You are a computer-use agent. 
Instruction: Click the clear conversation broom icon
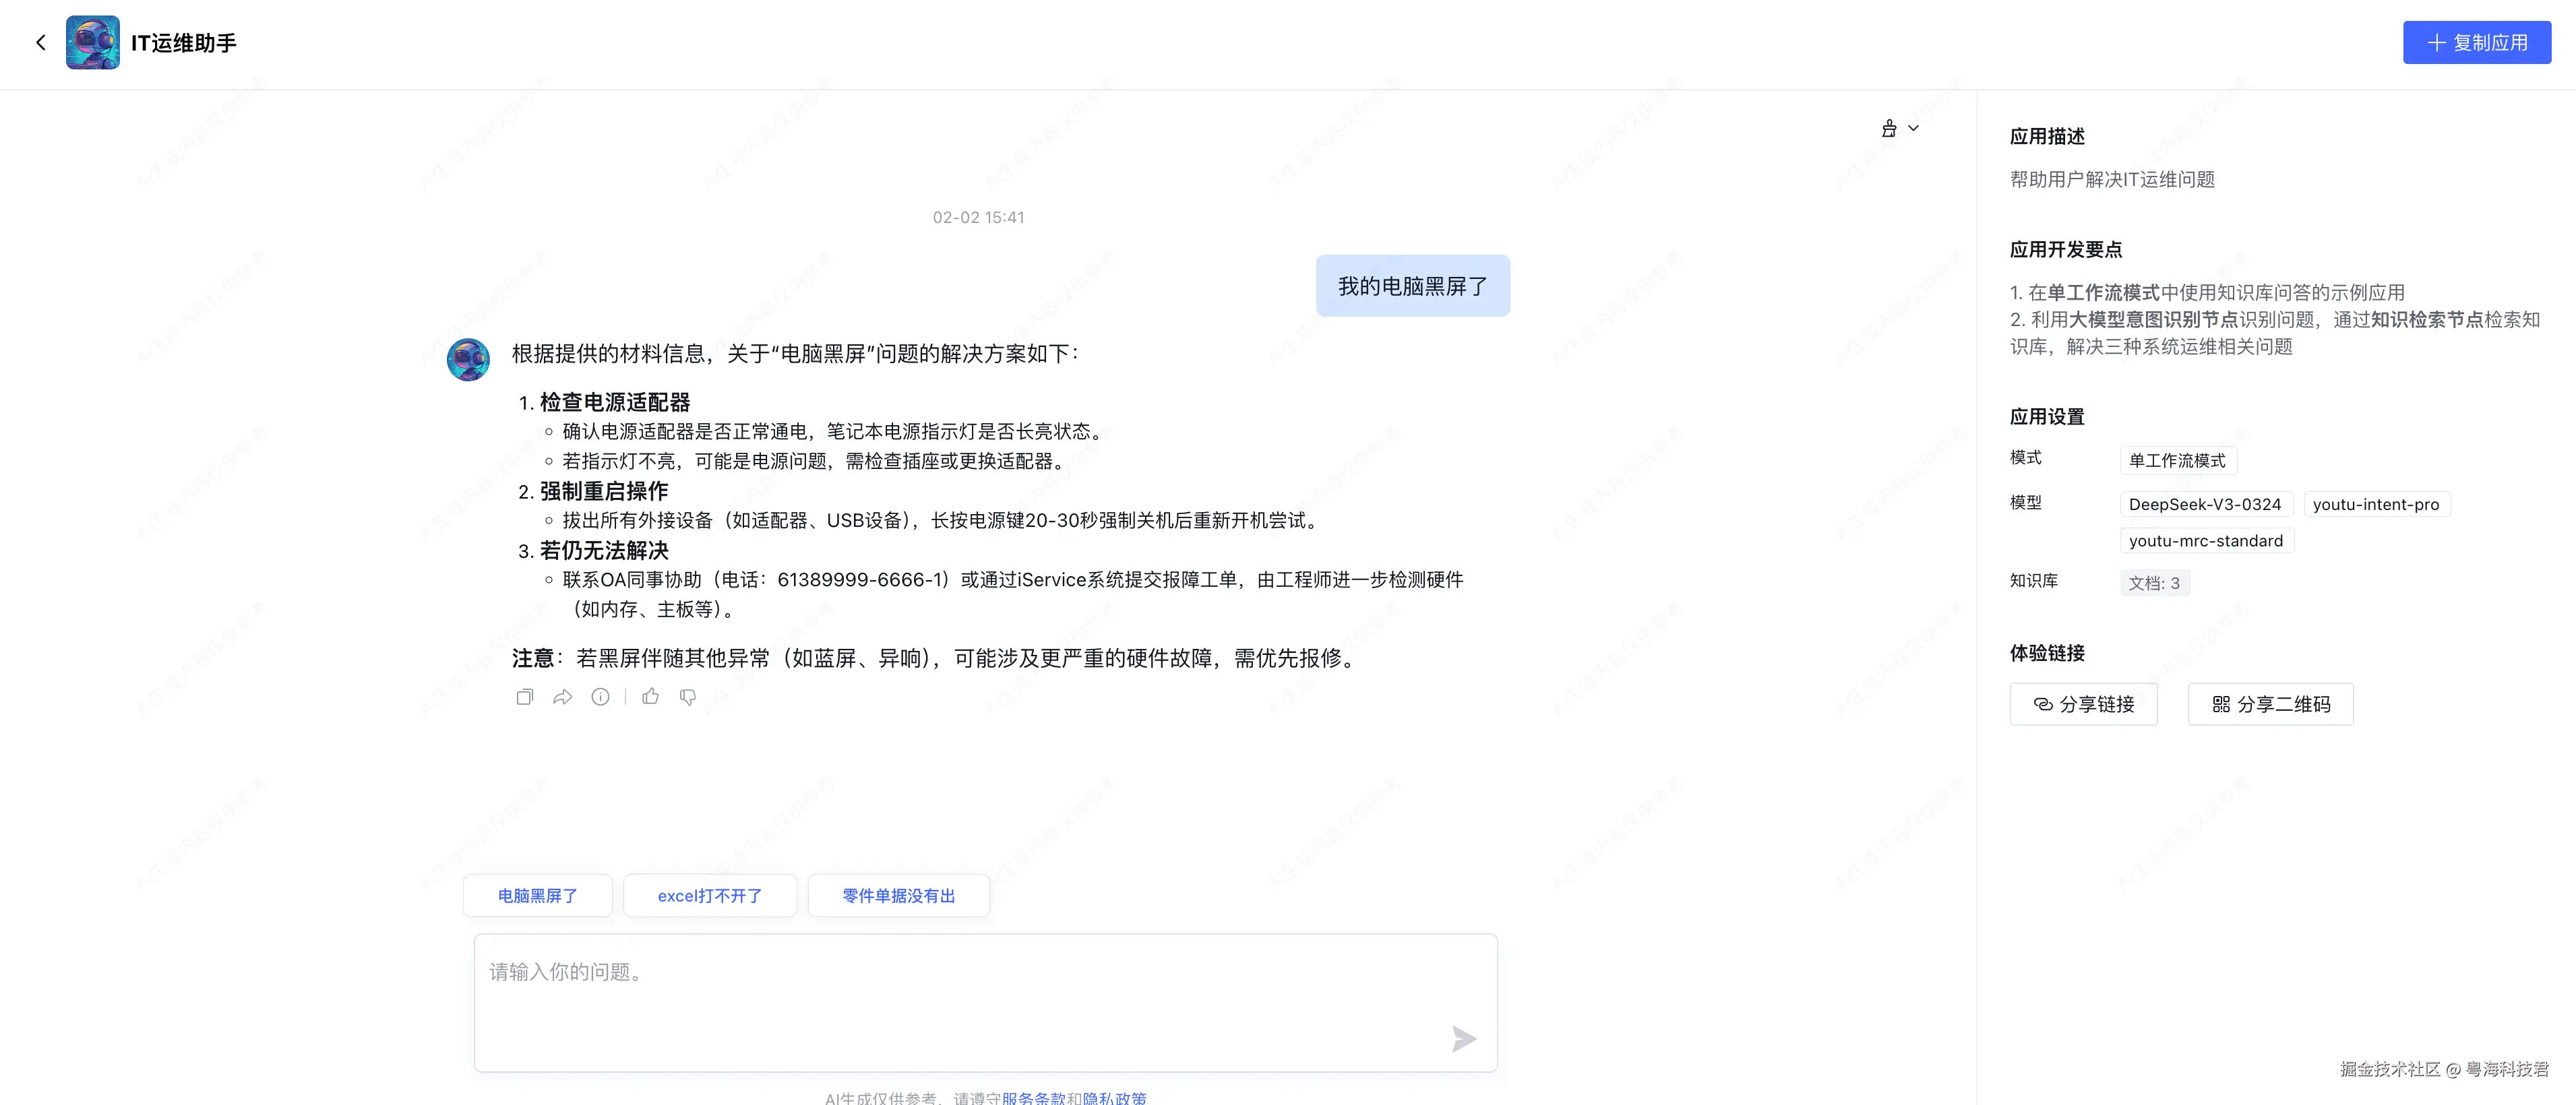[x=1889, y=128]
